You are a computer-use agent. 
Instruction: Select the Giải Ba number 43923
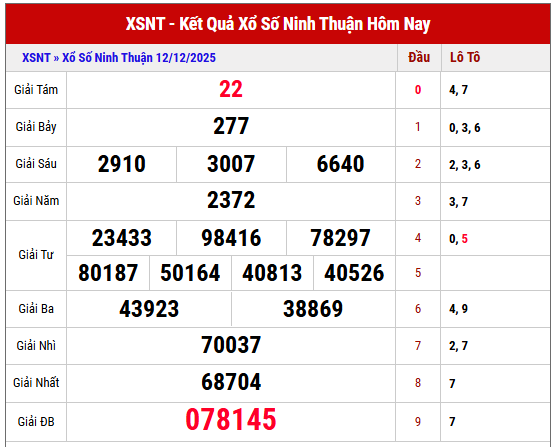149,309
